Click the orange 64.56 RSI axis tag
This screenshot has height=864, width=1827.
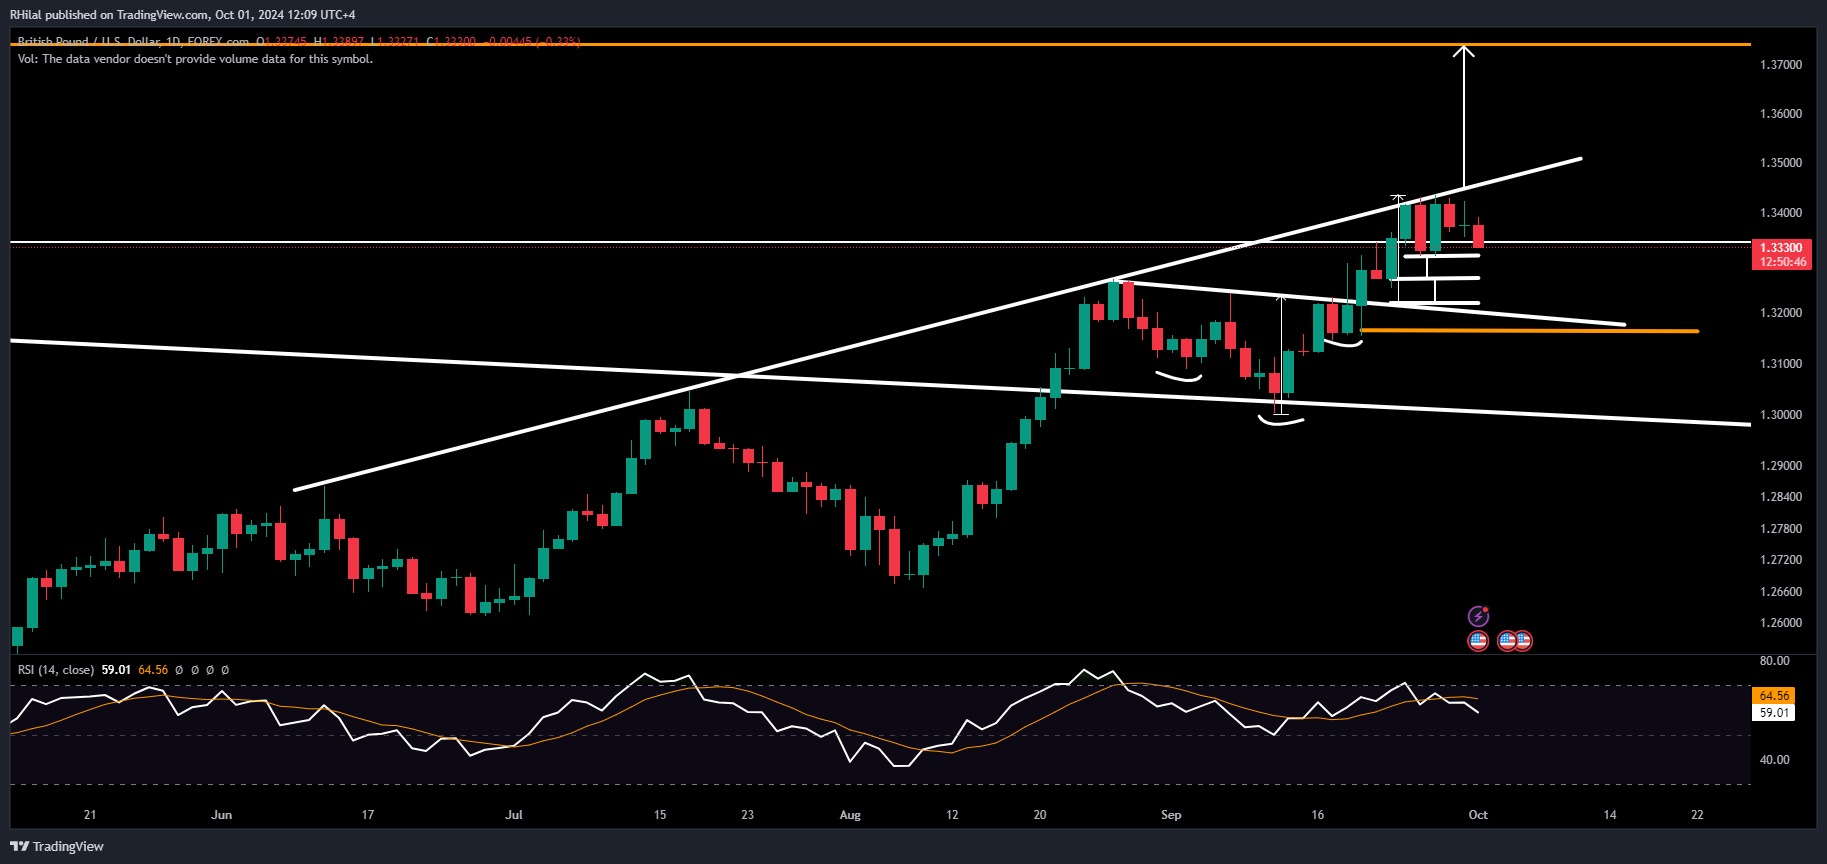coord(1774,695)
